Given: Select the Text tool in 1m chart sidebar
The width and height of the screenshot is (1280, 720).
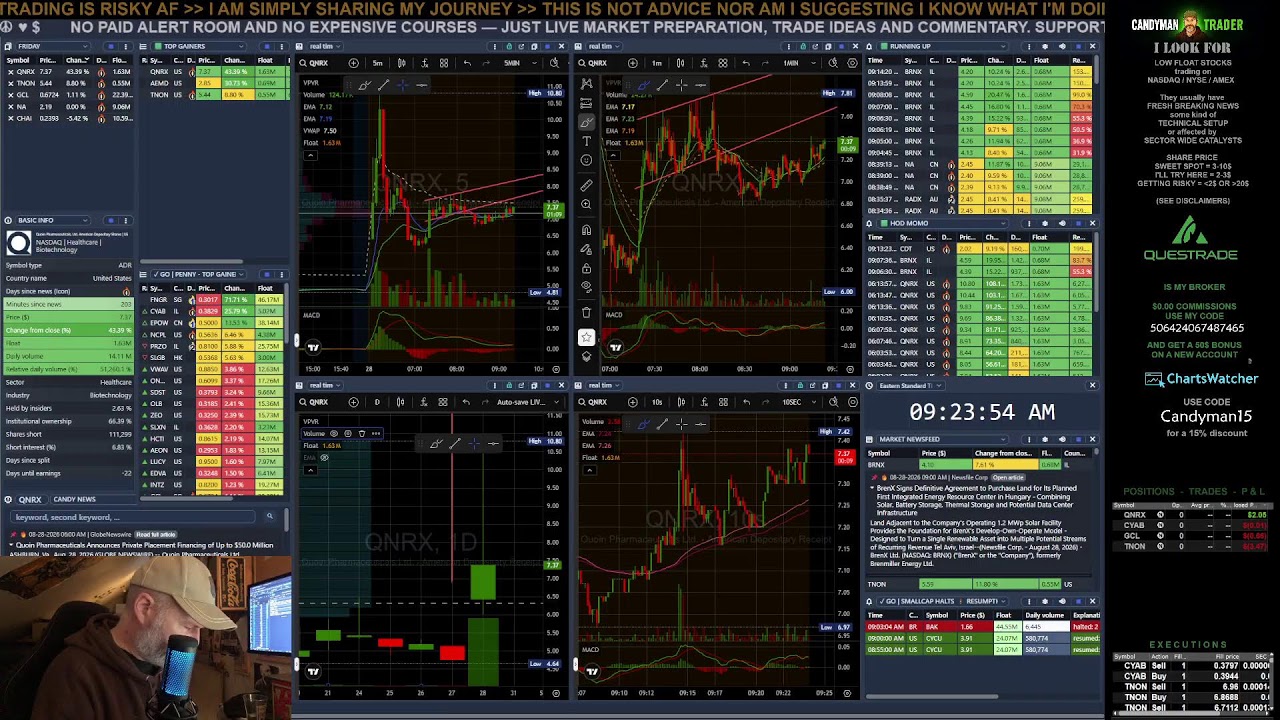Looking at the screenshot, I should point(586,141).
